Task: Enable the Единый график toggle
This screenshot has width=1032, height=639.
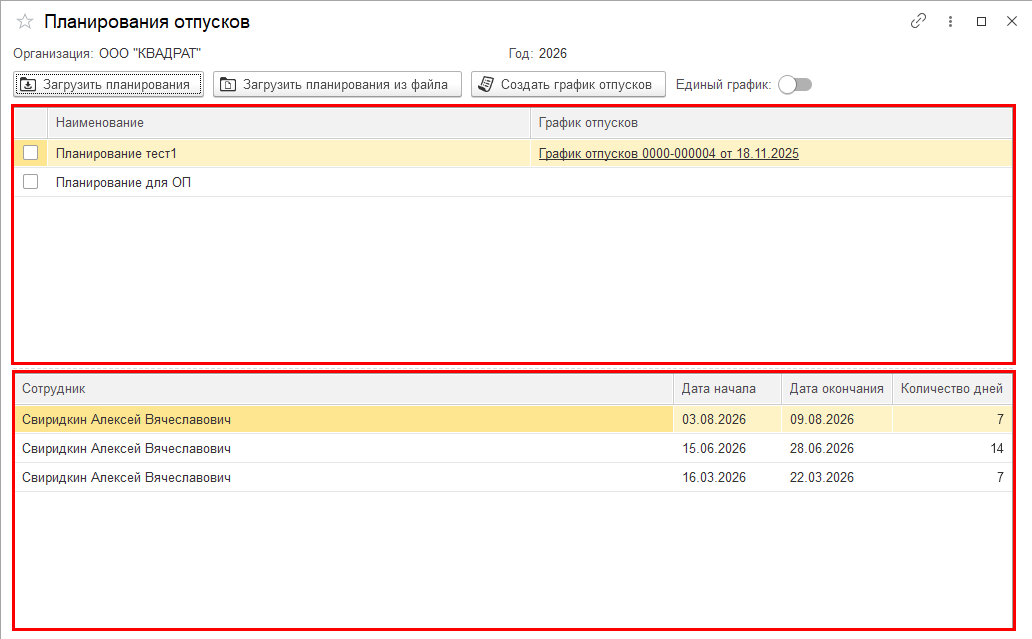Action: [795, 85]
